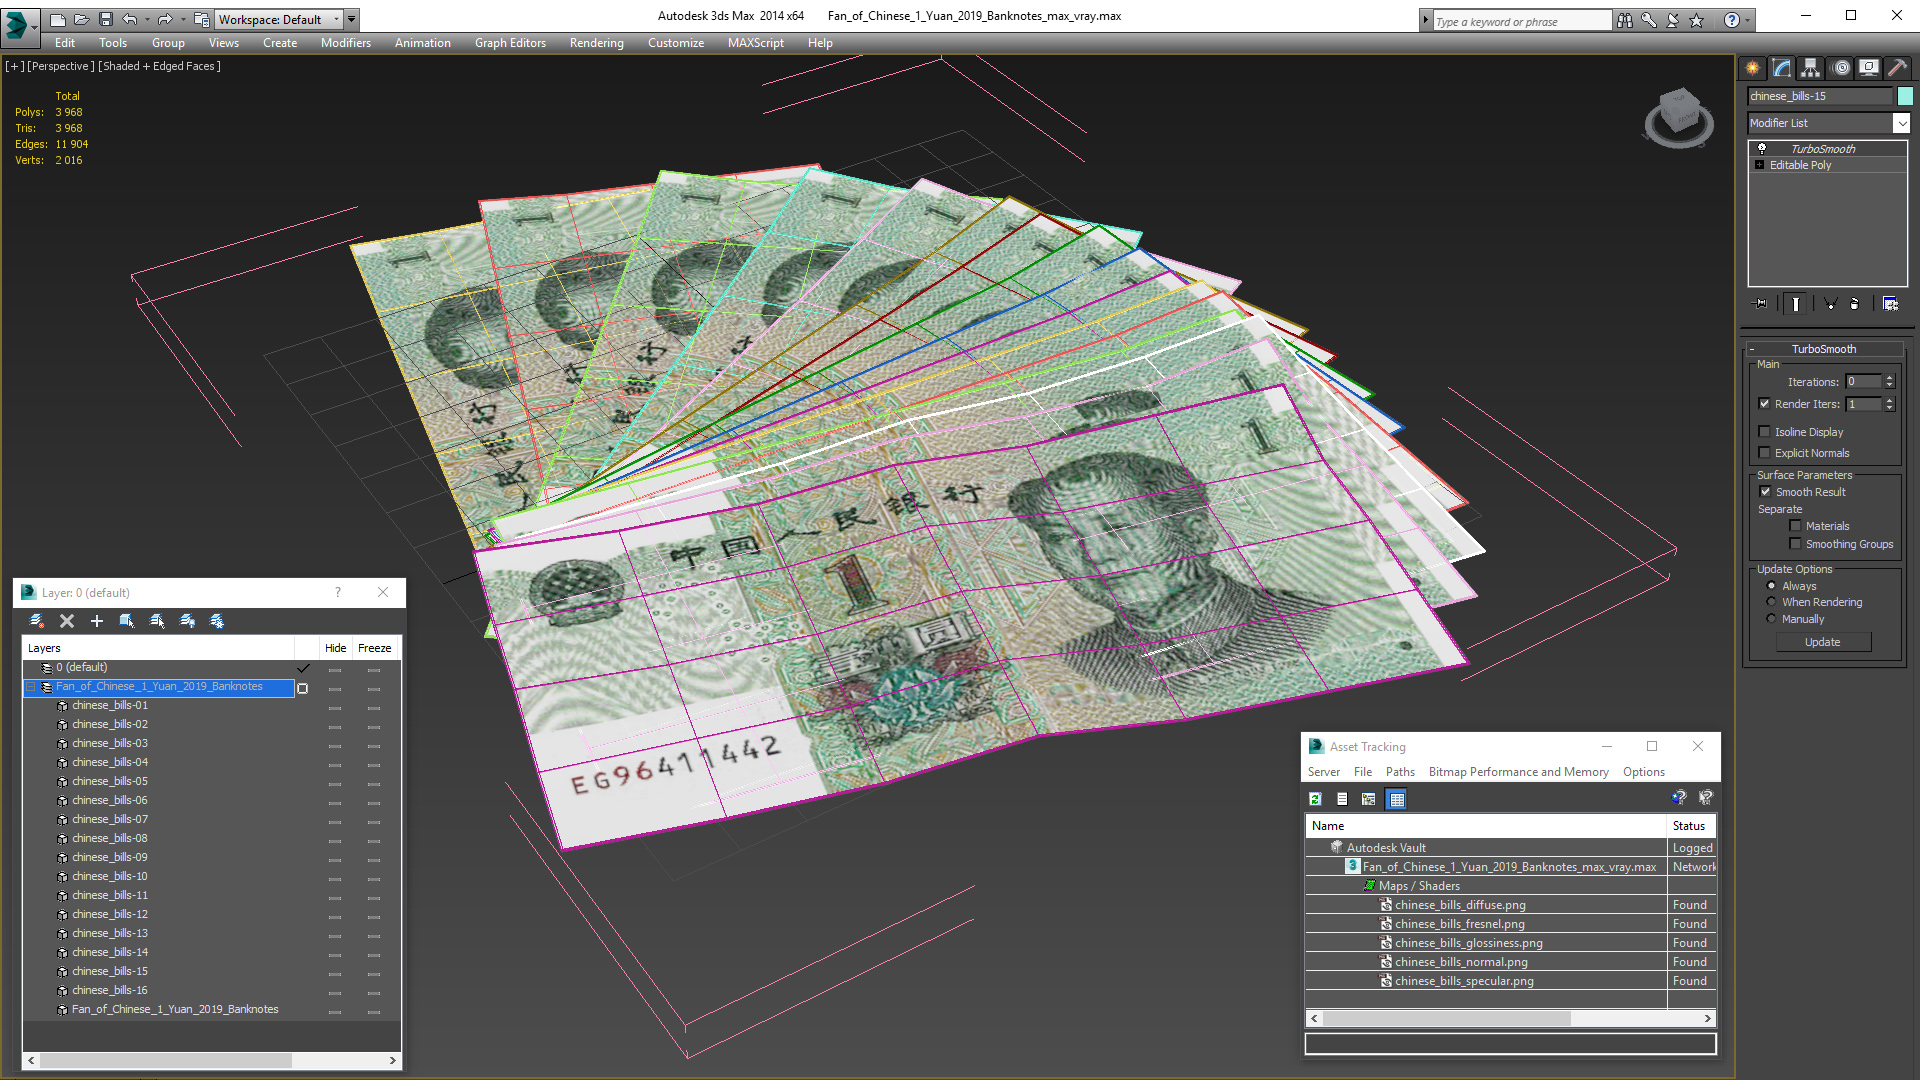Viewport: 1920px width, 1080px height.
Task: Select the When Rendering update option
Action: pyautogui.click(x=1771, y=602)
